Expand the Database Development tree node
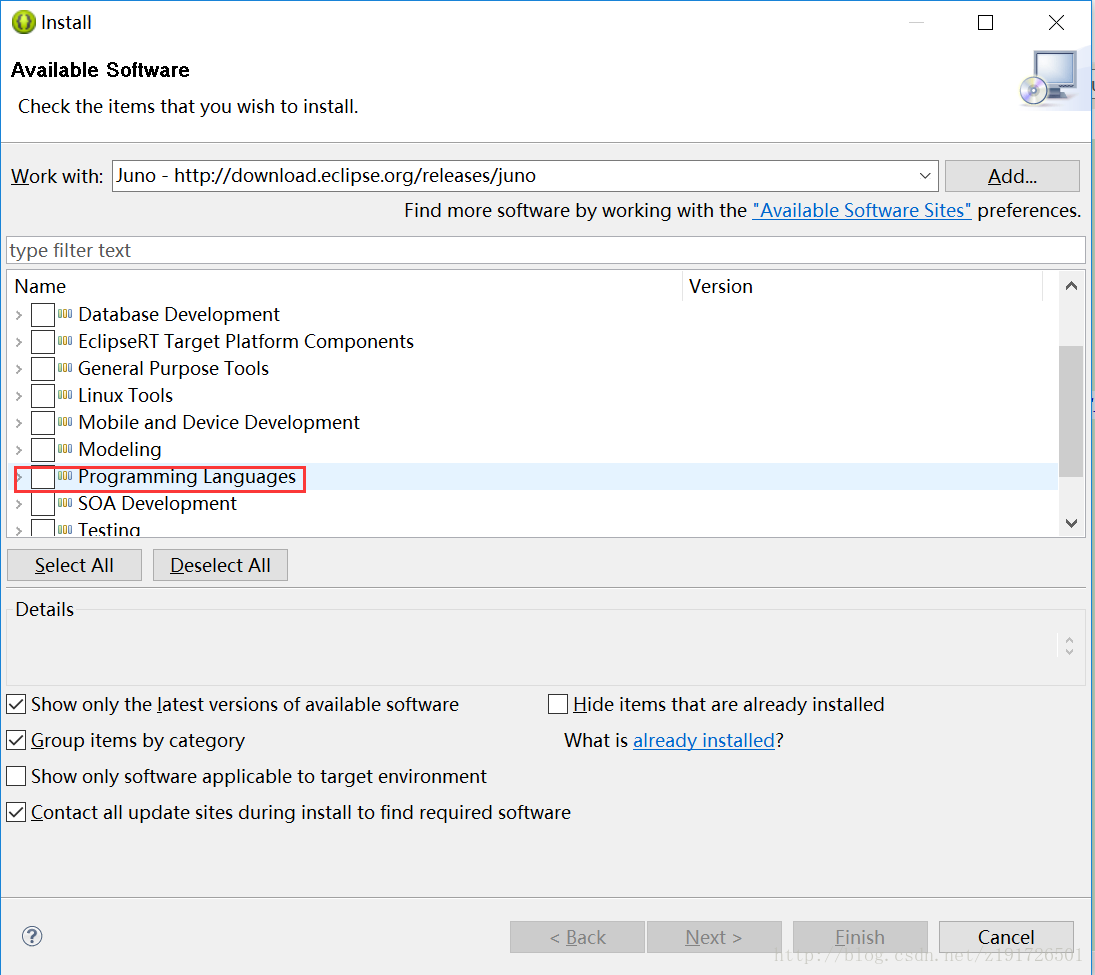1095x975 pixels. point(19,315)
